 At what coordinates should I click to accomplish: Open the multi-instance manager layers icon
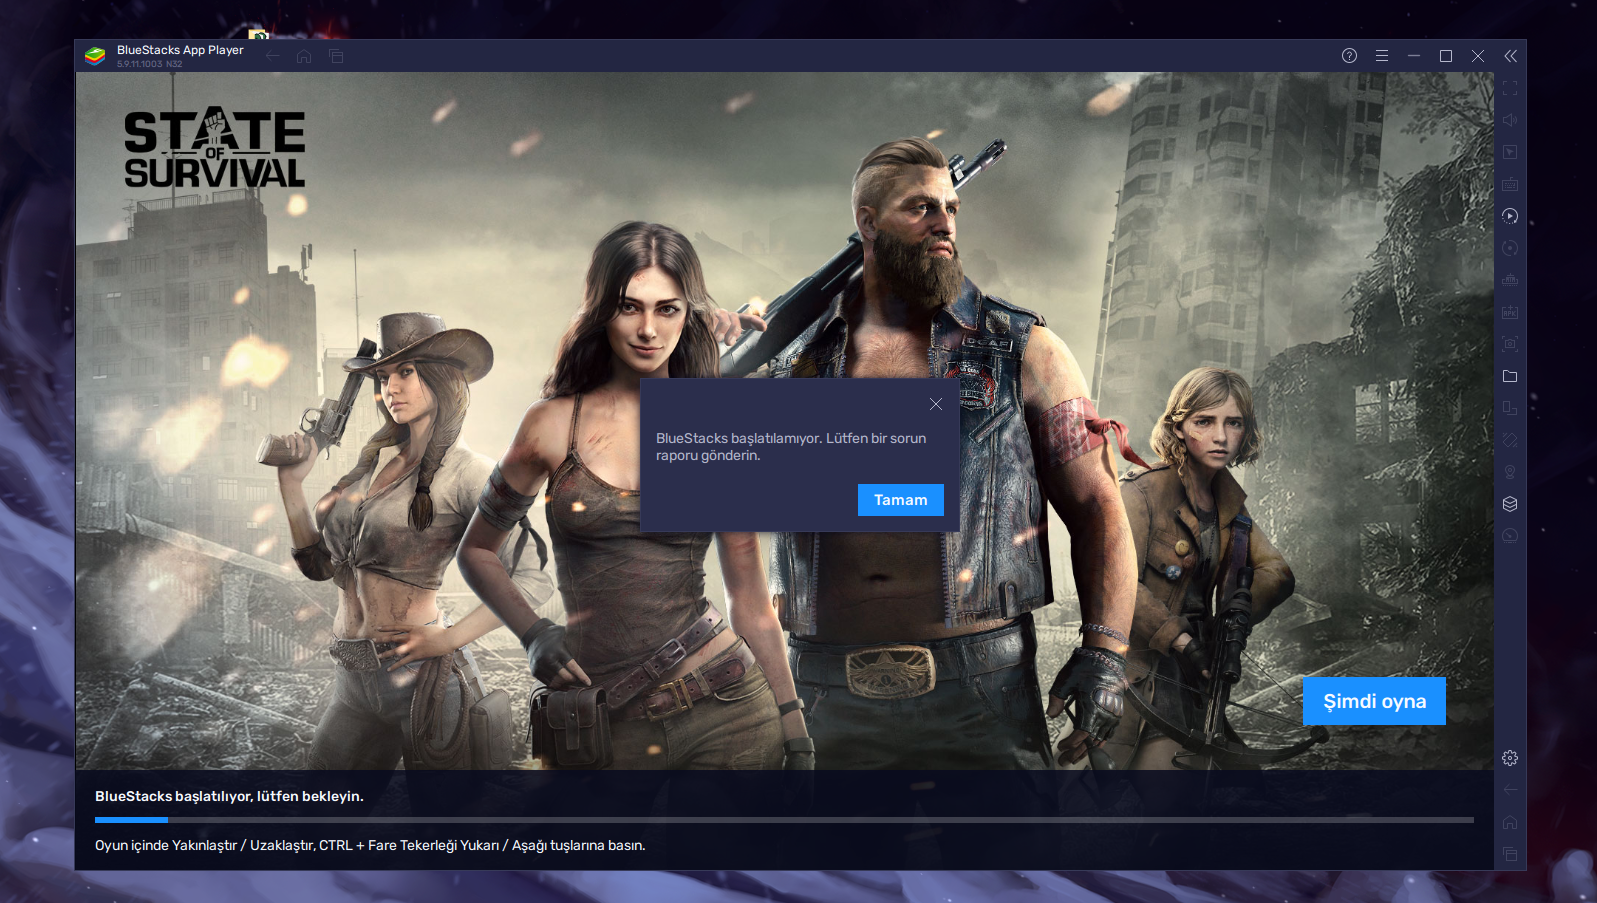(1510, 504)
